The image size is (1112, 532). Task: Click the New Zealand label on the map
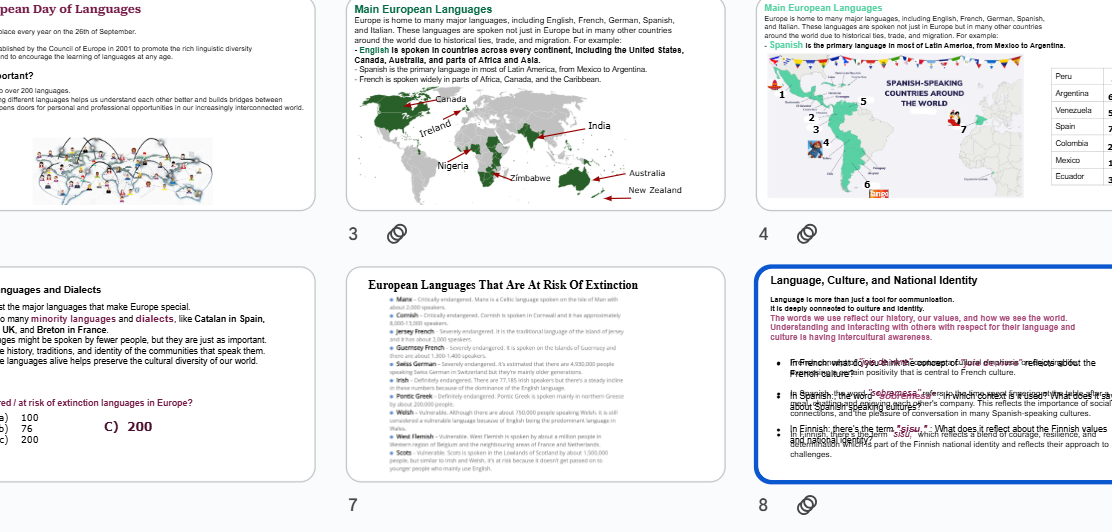click(654, 190)
